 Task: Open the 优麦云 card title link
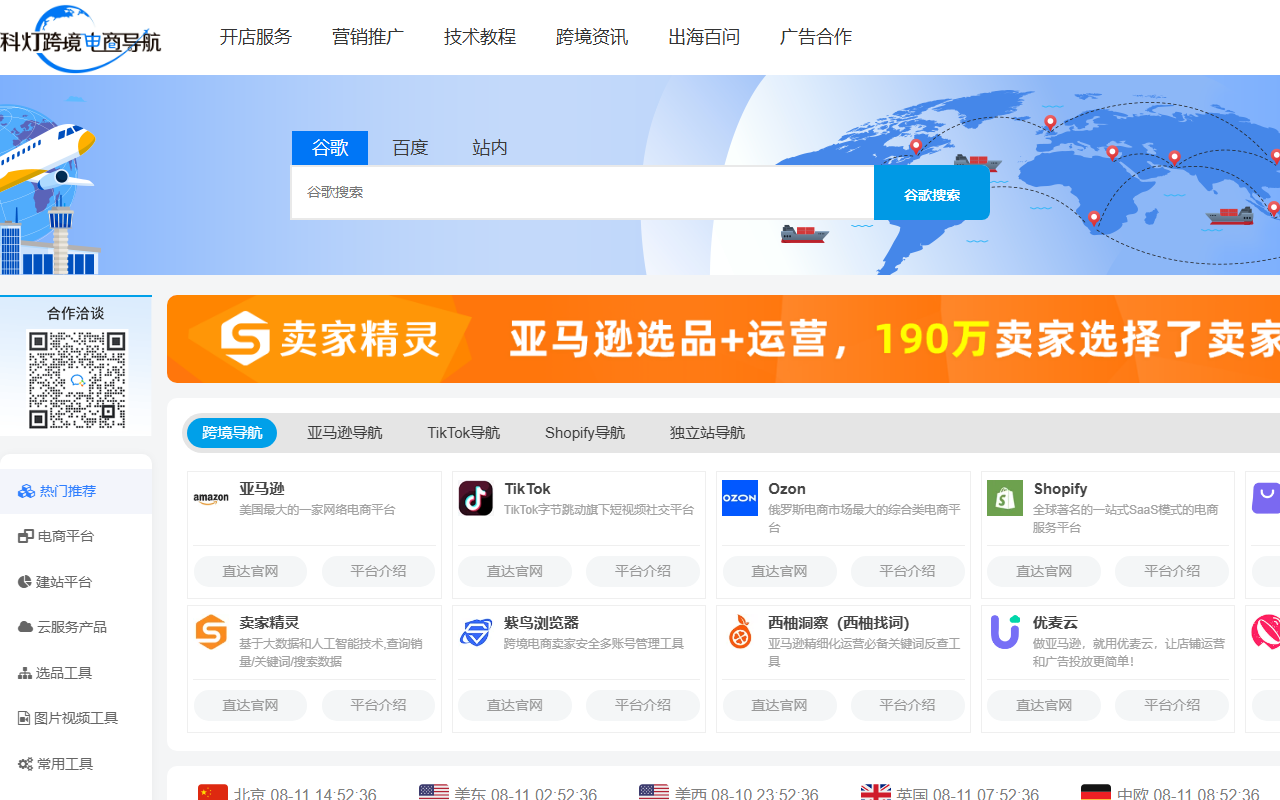pos(1055,623)
